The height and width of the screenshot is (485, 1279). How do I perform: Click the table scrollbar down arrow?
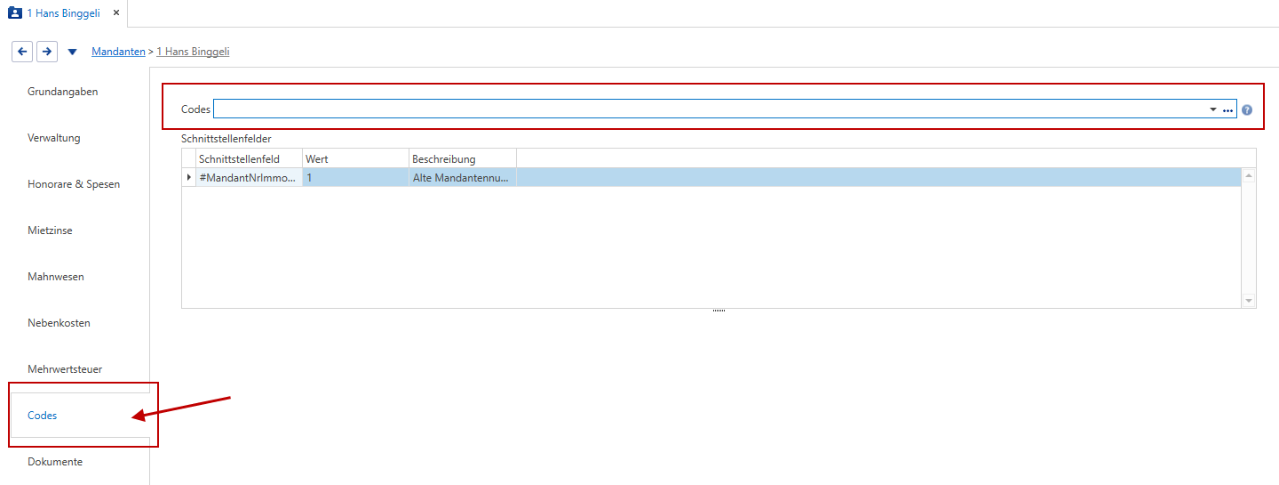coord(1249,300)
